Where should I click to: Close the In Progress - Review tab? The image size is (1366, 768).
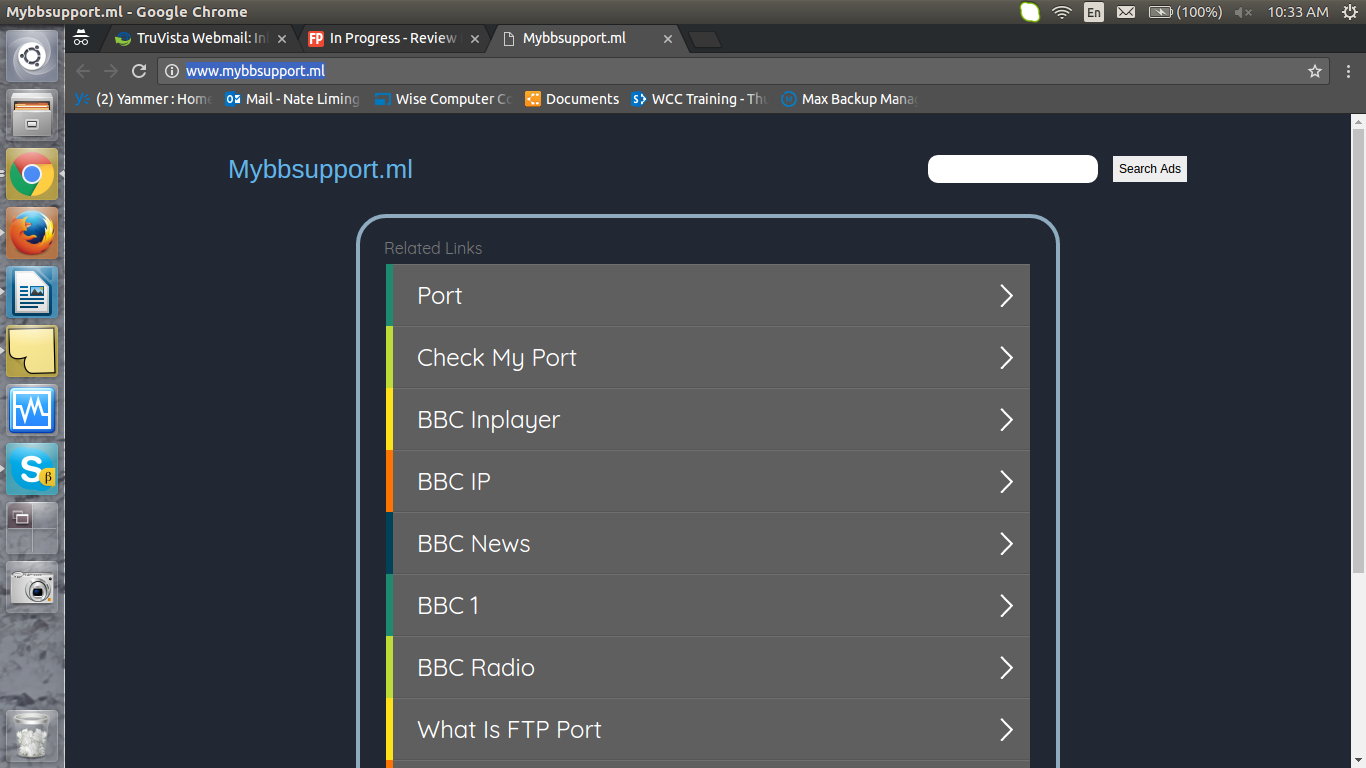pyautogui.click(x=475, y=39)
